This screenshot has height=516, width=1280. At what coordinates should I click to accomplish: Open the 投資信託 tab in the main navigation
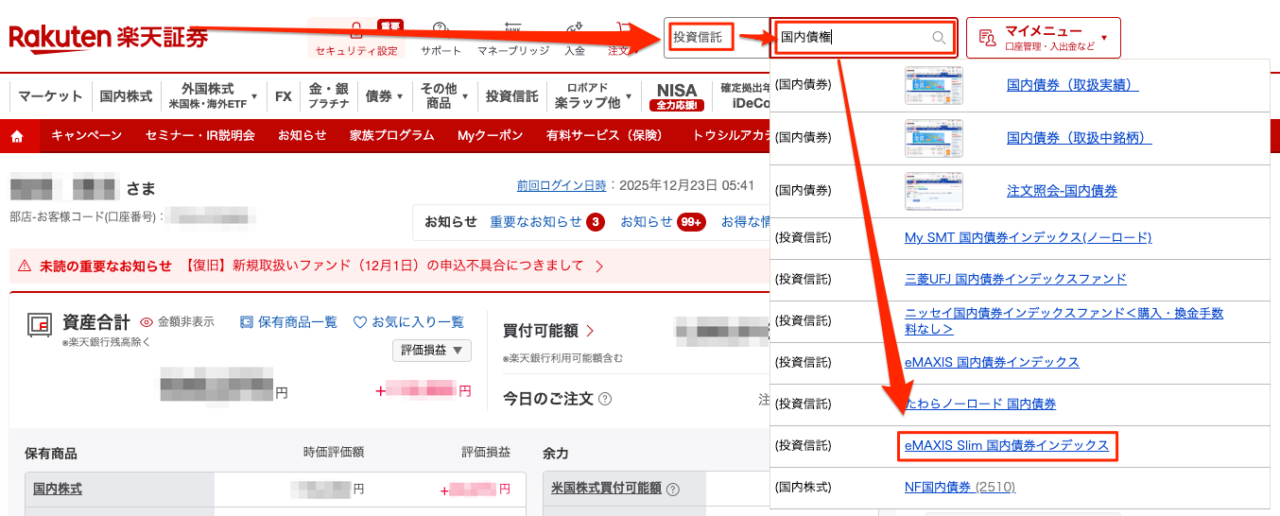(x=512, y=96)
